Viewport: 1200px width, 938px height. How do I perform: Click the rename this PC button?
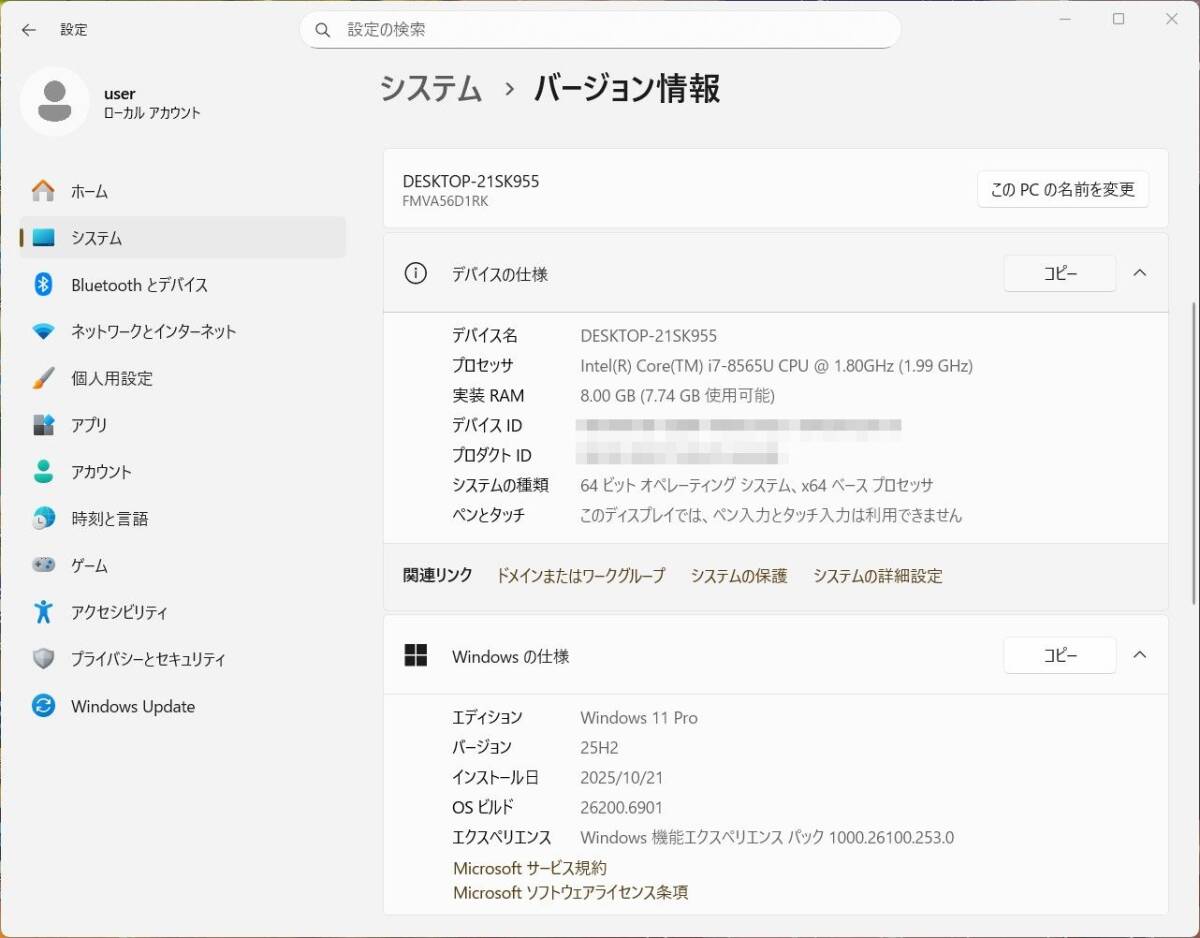point(1062,189)
